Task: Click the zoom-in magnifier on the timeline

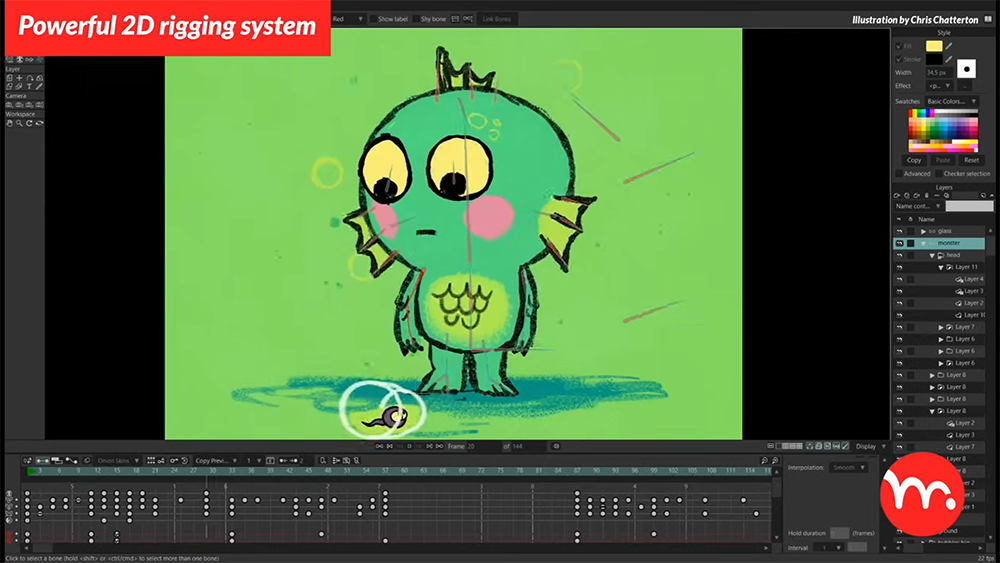Action: click(775, 460)
